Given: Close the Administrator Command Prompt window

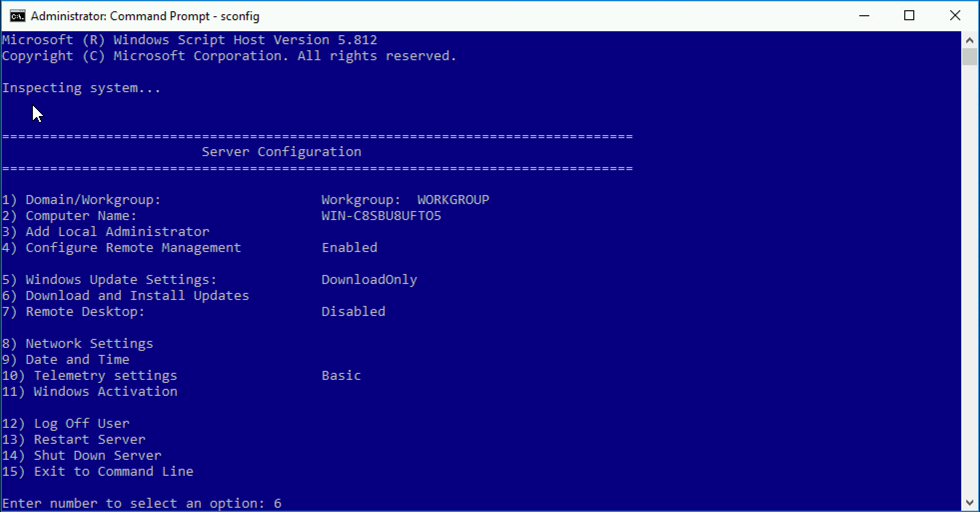Looking at the screenshot, I should (x=955, y=16).
